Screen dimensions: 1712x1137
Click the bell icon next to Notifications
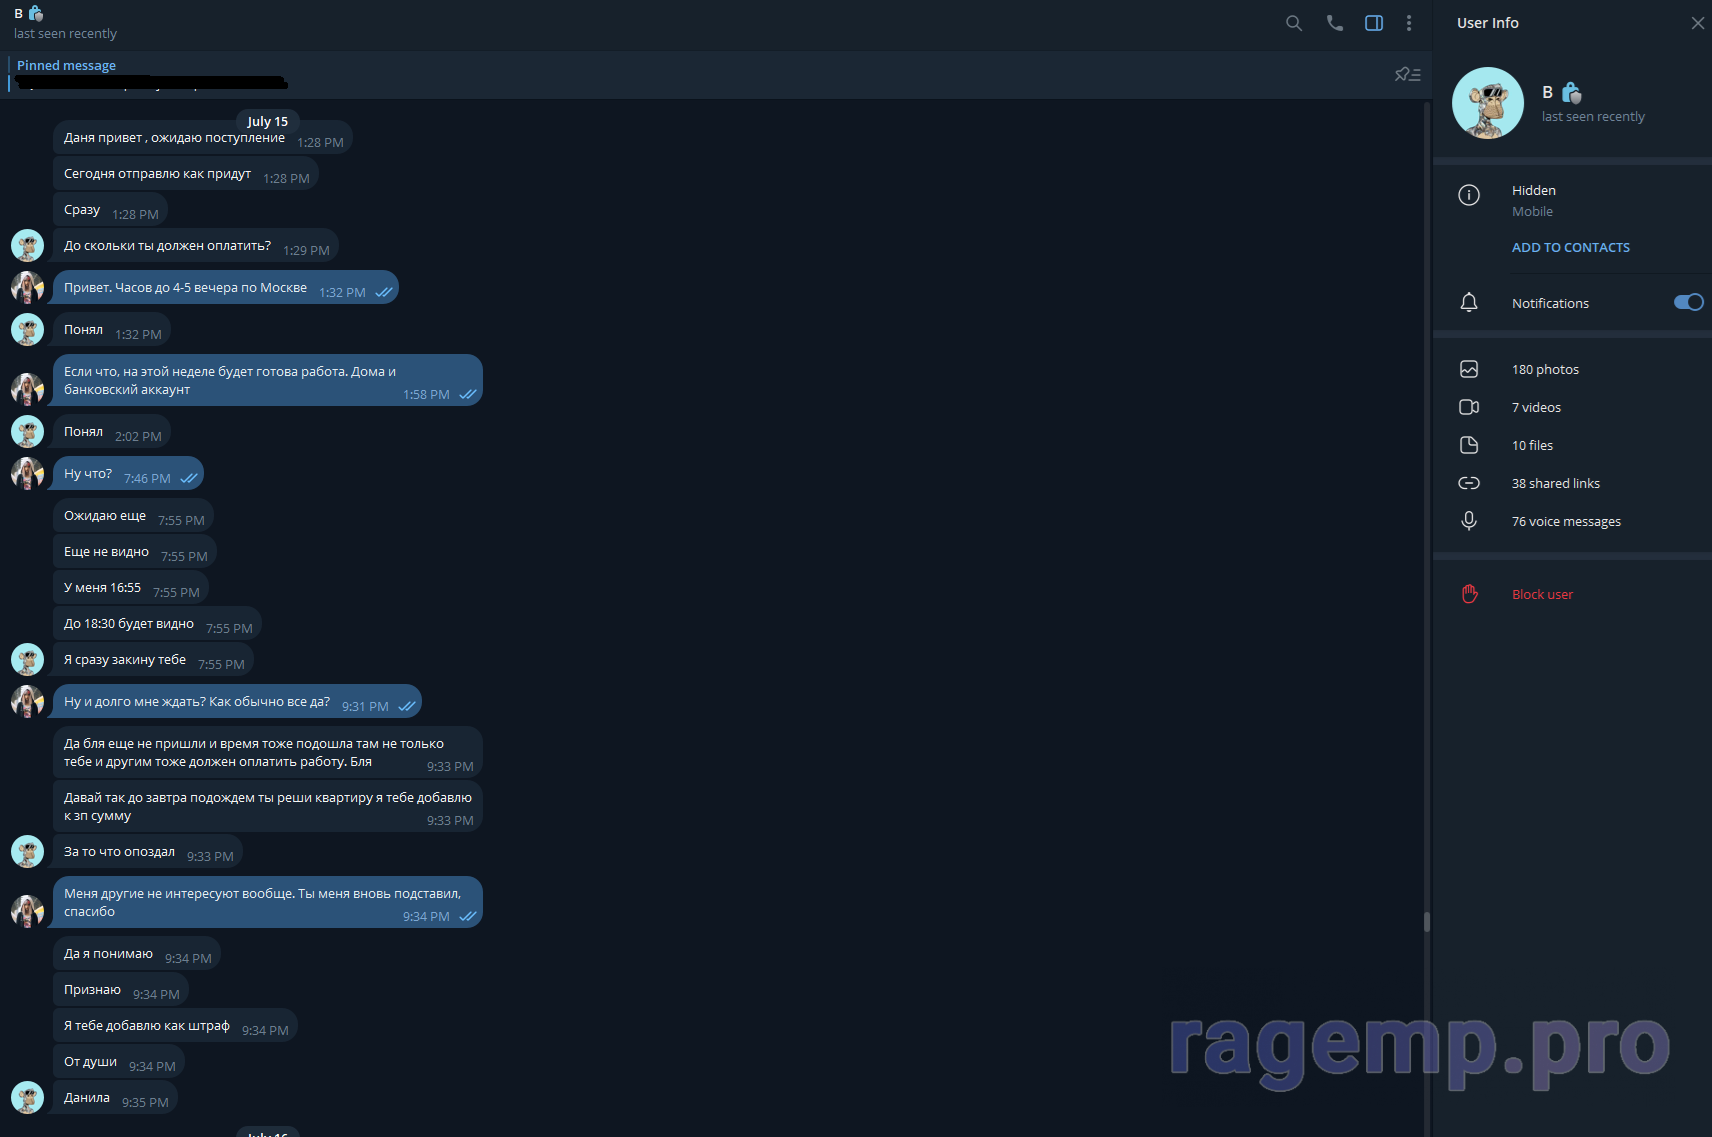click(x=1469, y=303)
